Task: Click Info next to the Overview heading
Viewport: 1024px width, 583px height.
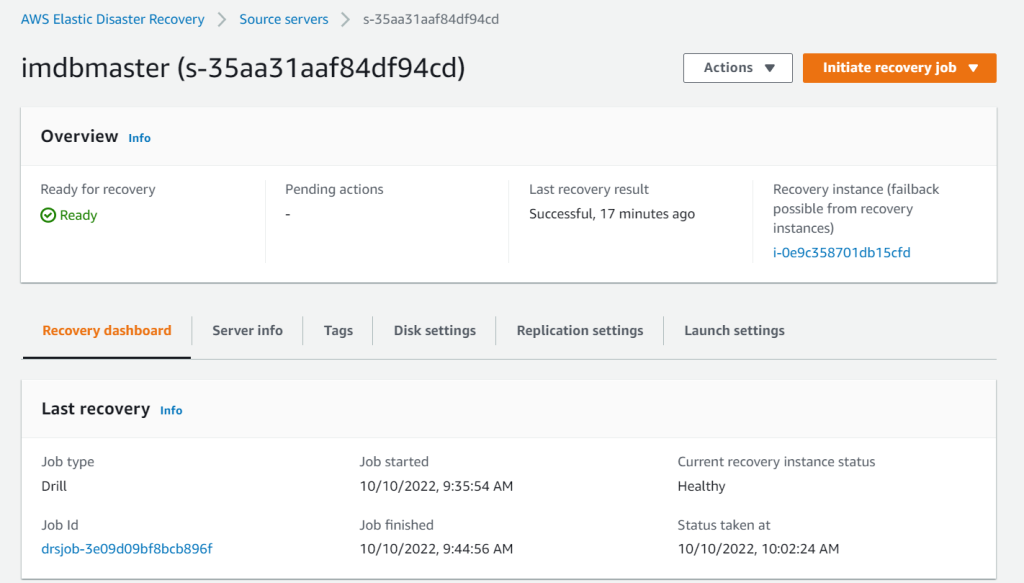Action: (x=139, y=137)
